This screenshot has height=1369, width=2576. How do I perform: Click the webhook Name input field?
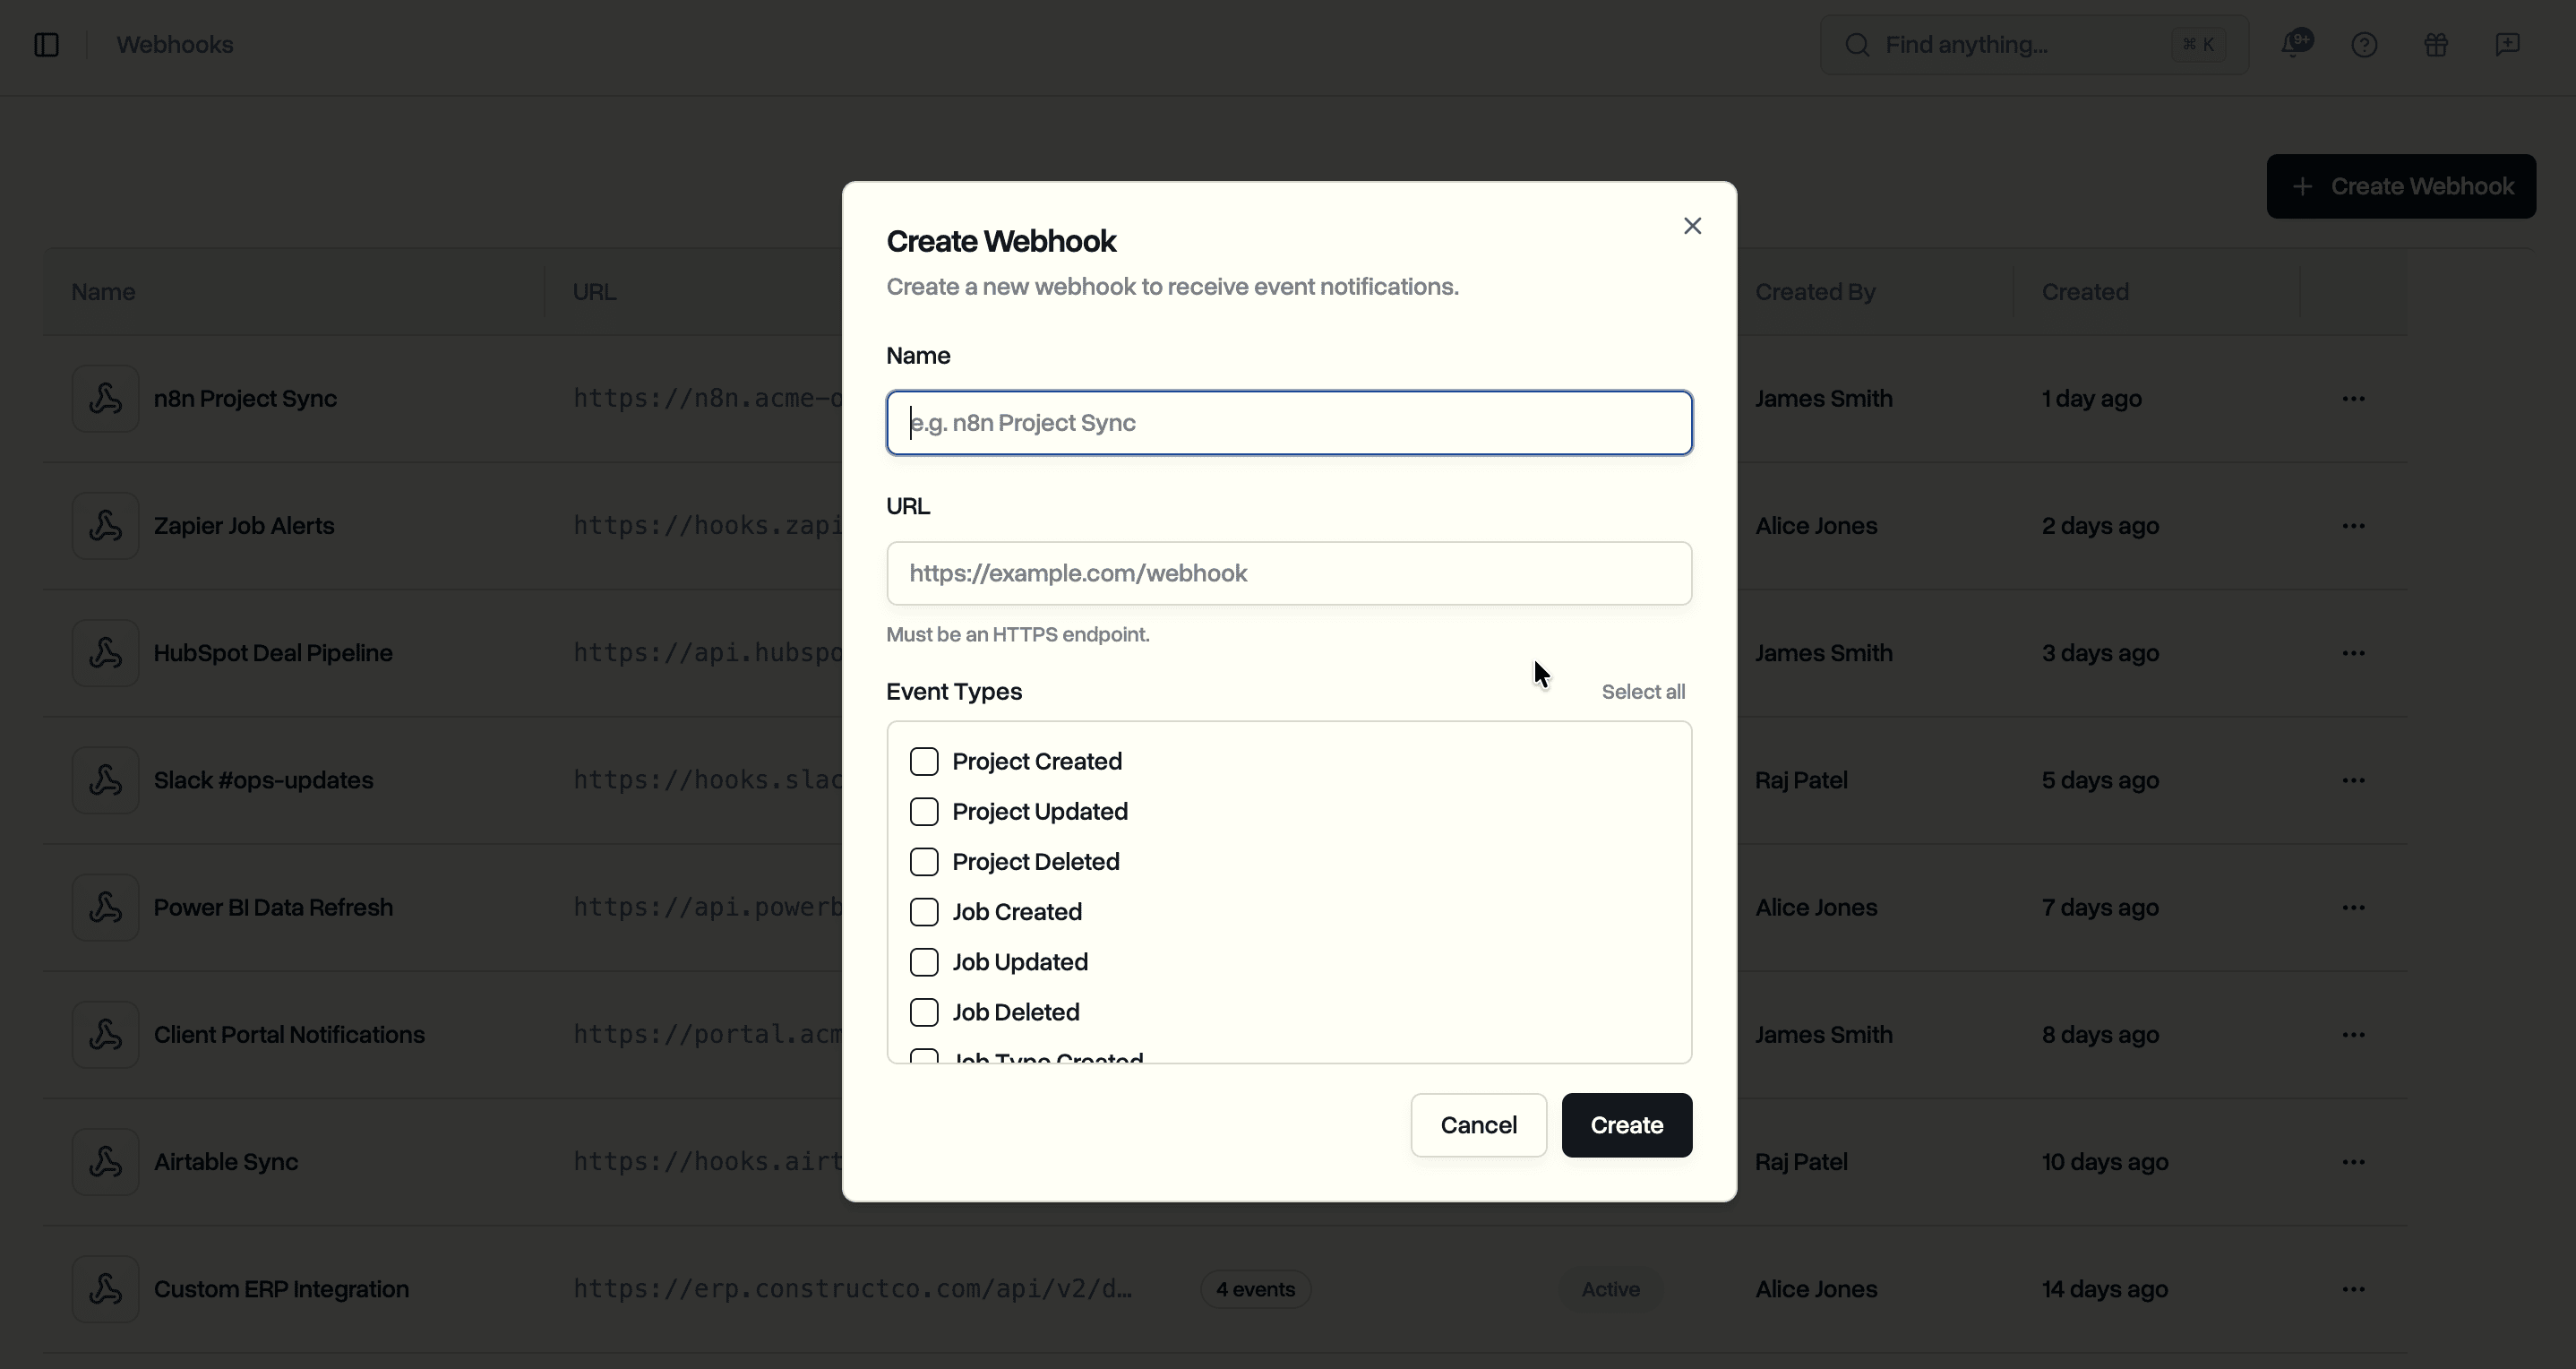coord(1288,422)
